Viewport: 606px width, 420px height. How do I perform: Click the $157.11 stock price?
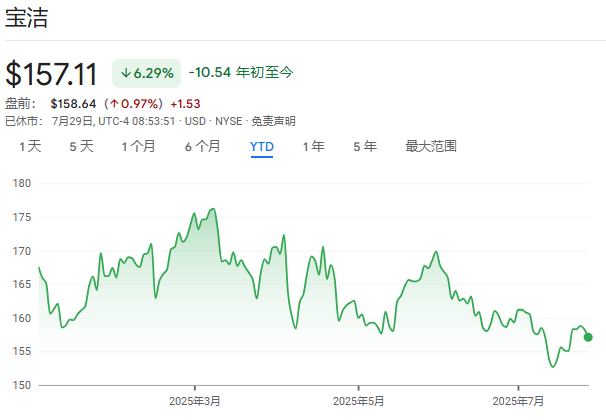pyautogui.click(x=51, y=73)
